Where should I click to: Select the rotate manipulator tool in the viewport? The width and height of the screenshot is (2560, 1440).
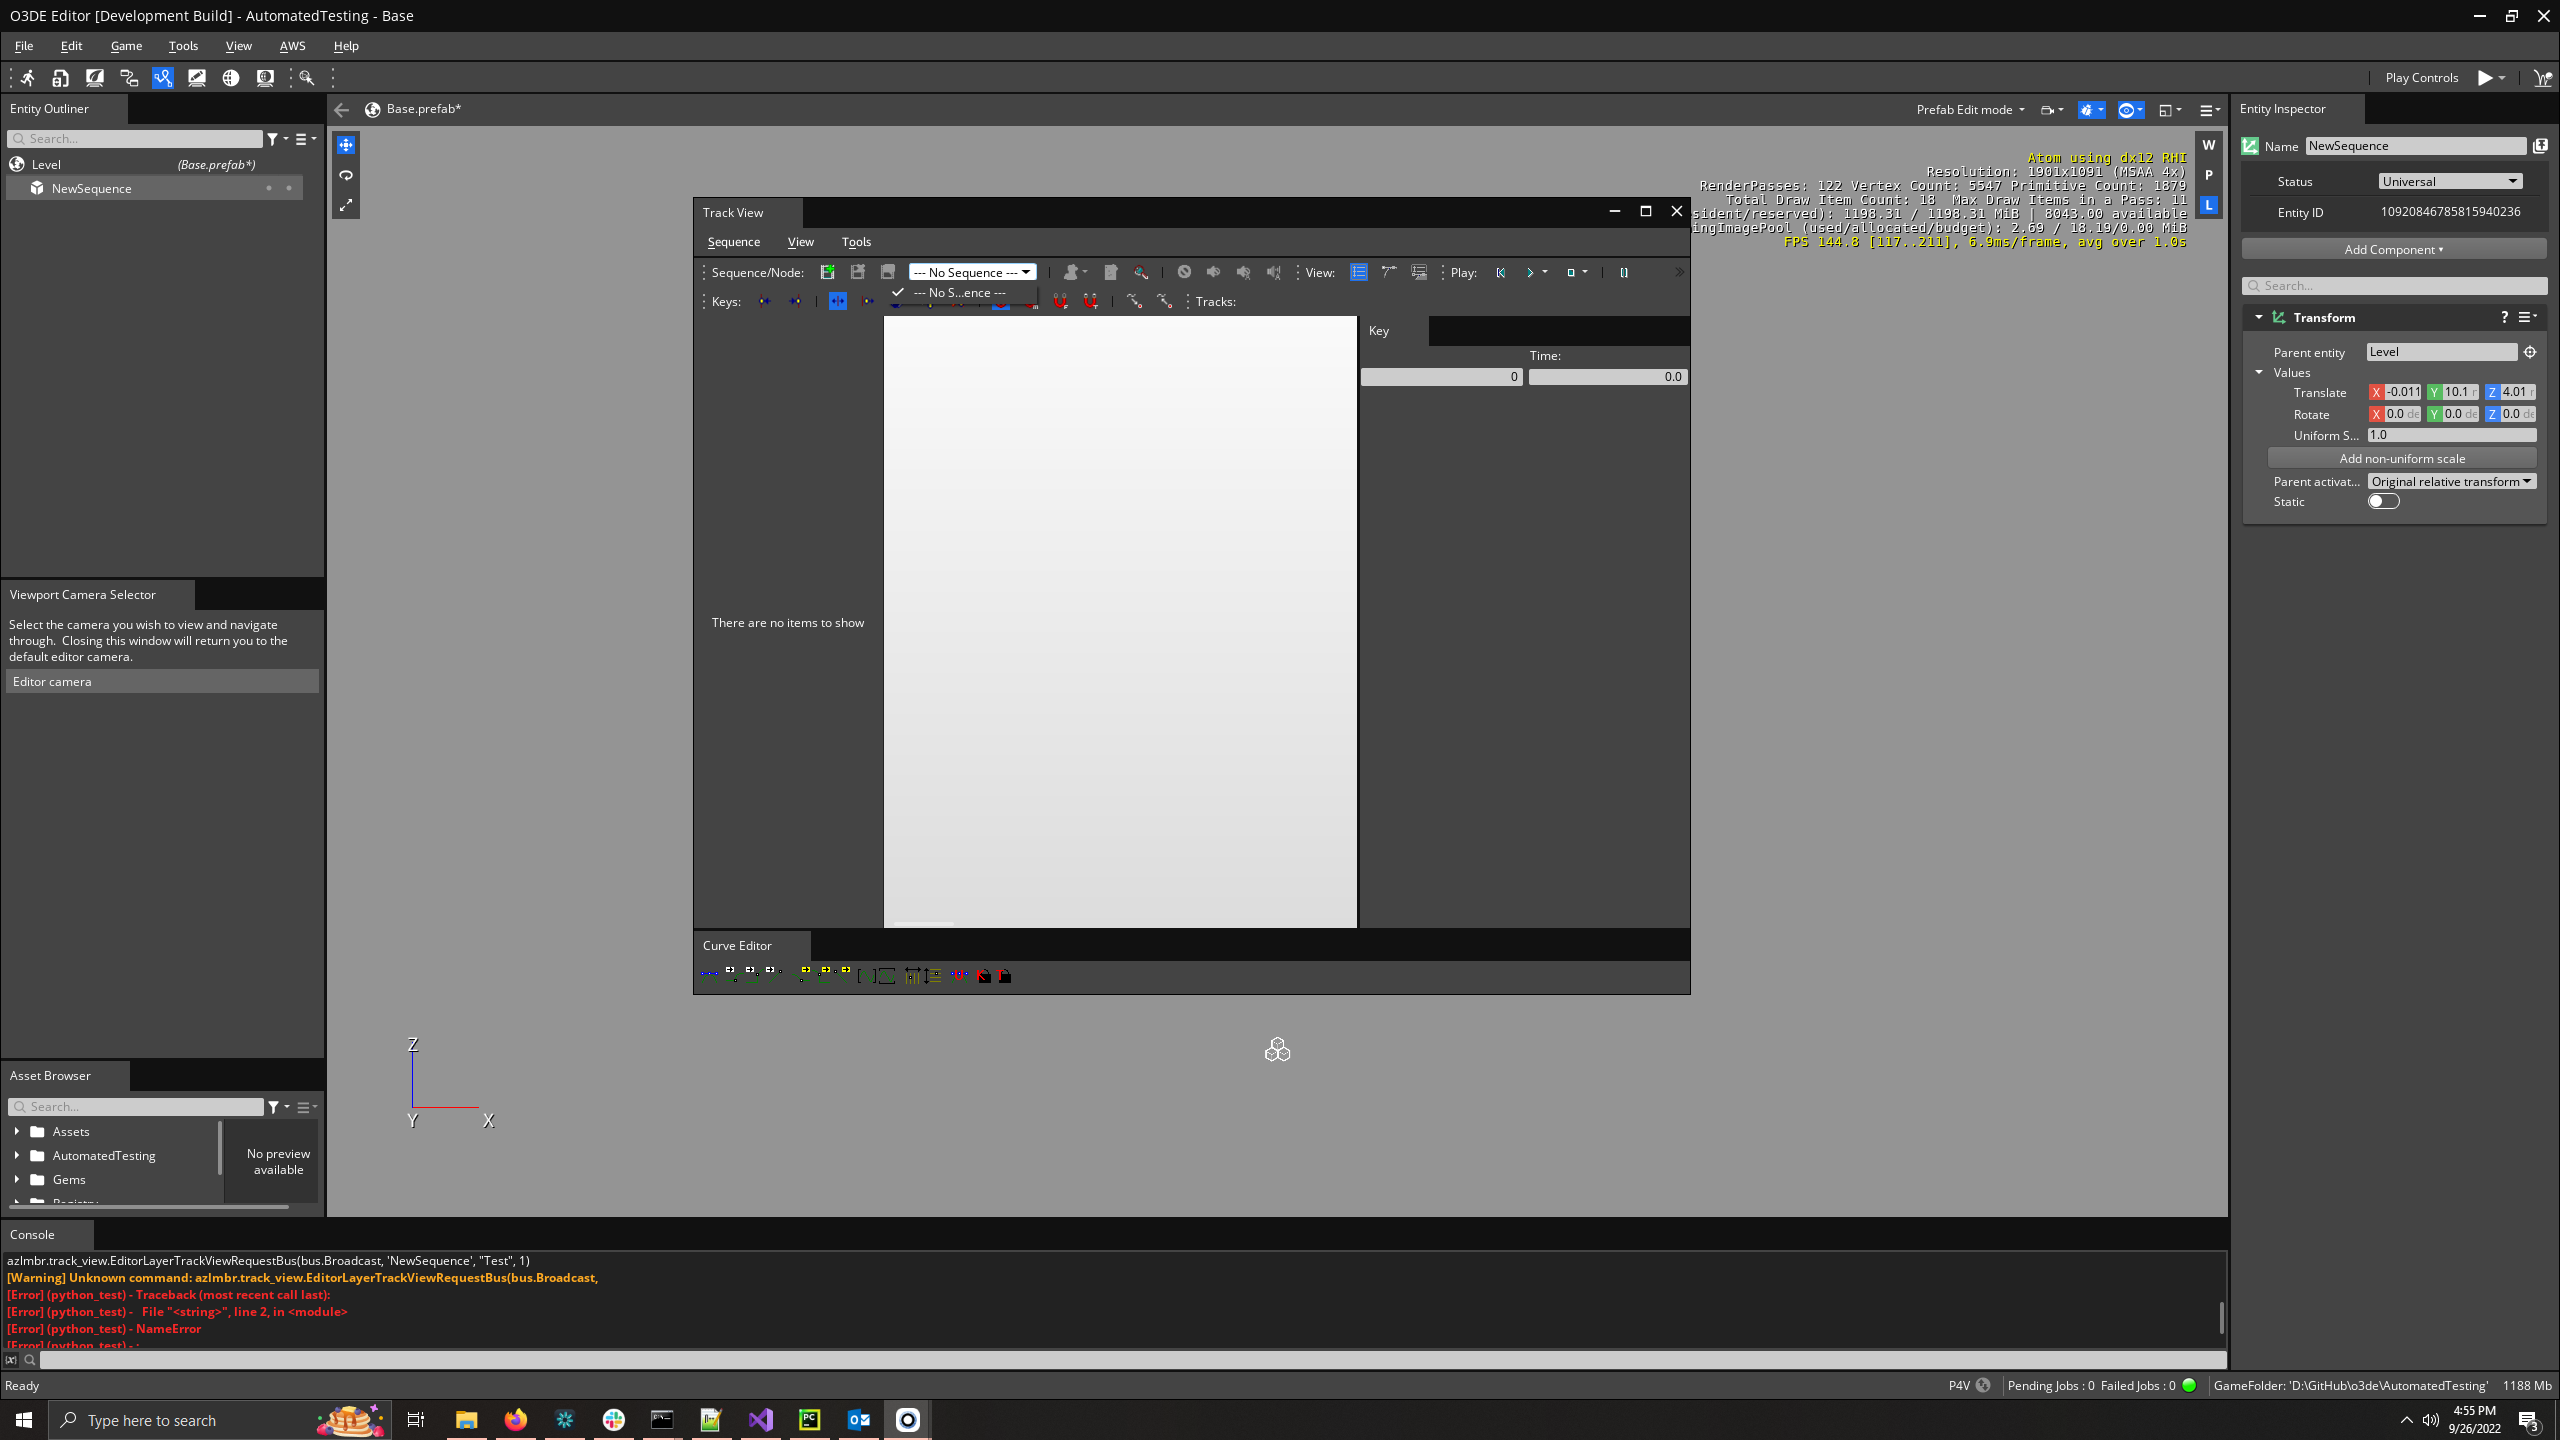pyautogui.click(x=346, y=175)
